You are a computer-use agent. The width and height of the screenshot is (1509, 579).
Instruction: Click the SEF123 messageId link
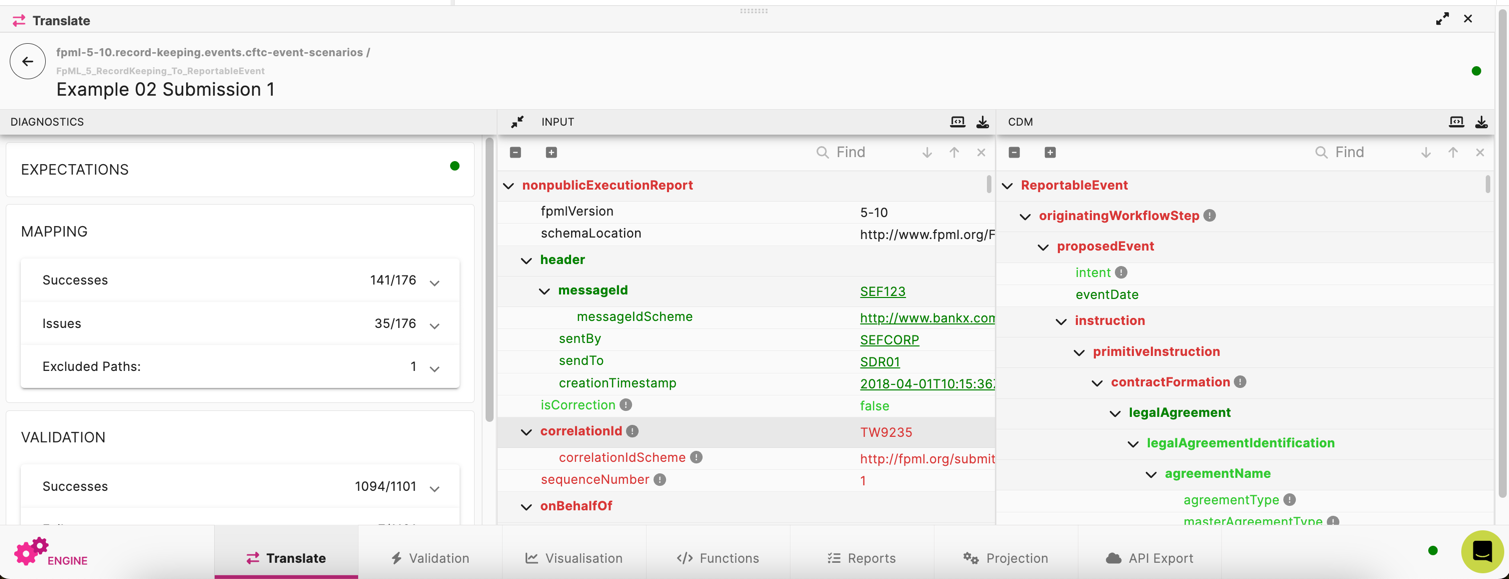click(882, 292)
